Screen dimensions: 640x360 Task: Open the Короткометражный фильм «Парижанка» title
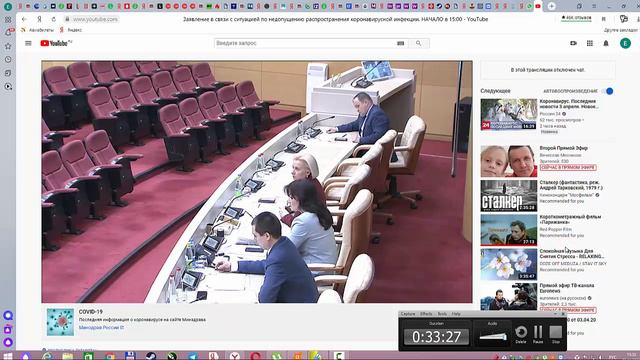[x=570, y=220]
